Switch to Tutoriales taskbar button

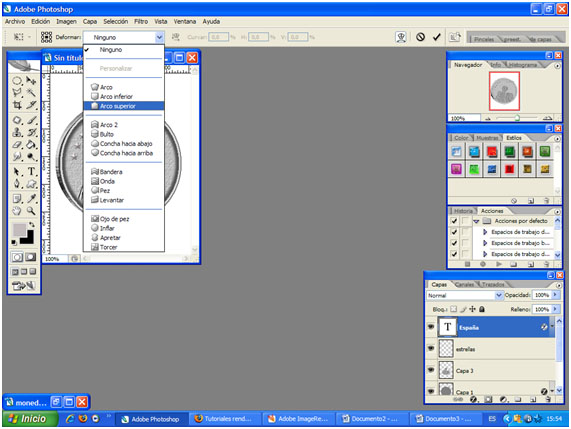coord(225,419)
